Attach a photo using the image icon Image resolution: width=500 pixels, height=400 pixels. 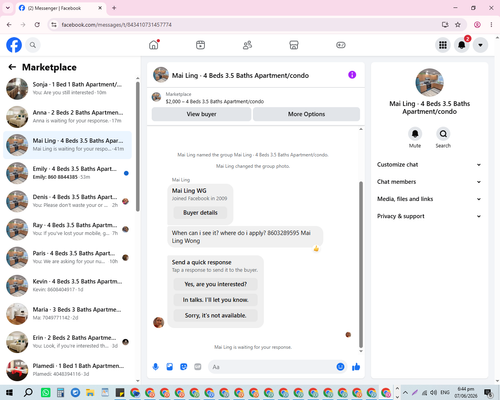[170, 367]
